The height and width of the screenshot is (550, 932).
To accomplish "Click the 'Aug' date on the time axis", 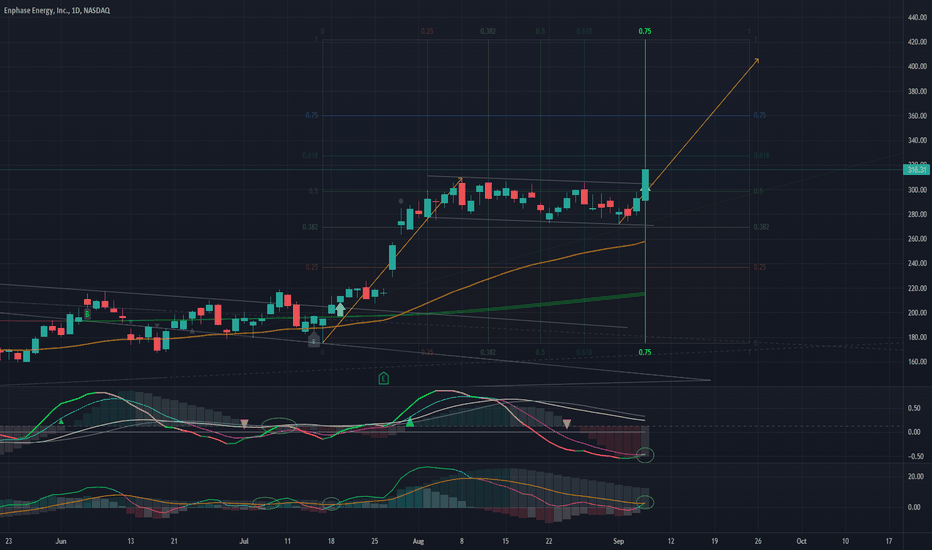I will [418, 541].
